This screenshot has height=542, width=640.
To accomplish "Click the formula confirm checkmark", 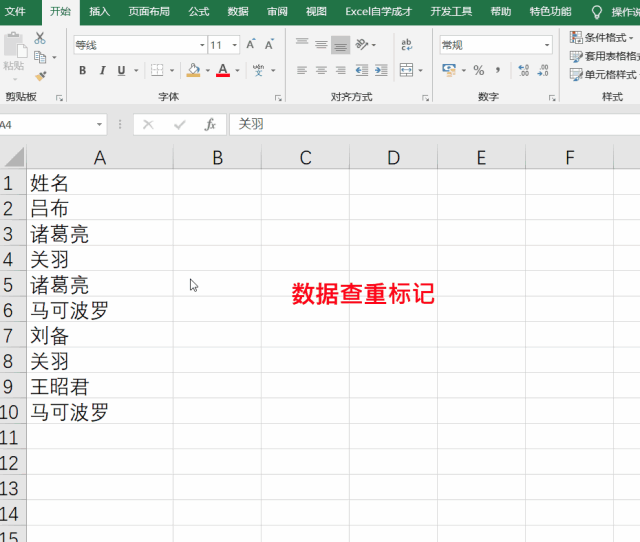I will [x=180, y=124].
